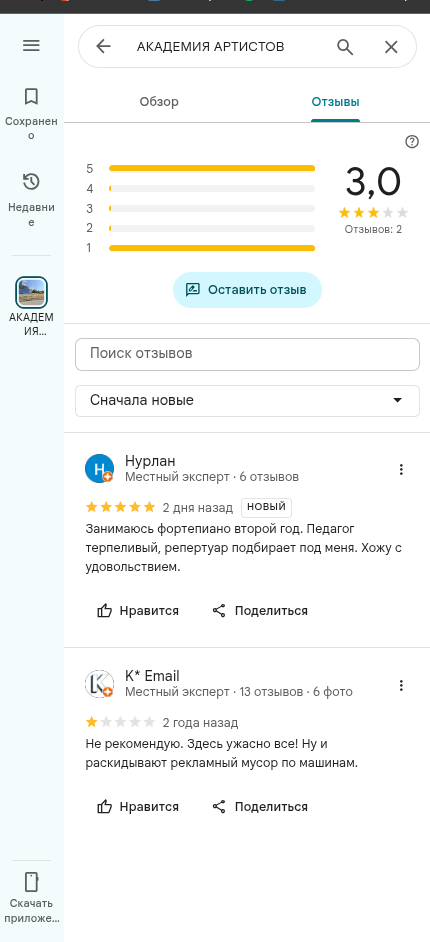Open the Сначала новые sort dropdown
The width and height of the screenshot is (430, 942).
[x=247, y=401]
